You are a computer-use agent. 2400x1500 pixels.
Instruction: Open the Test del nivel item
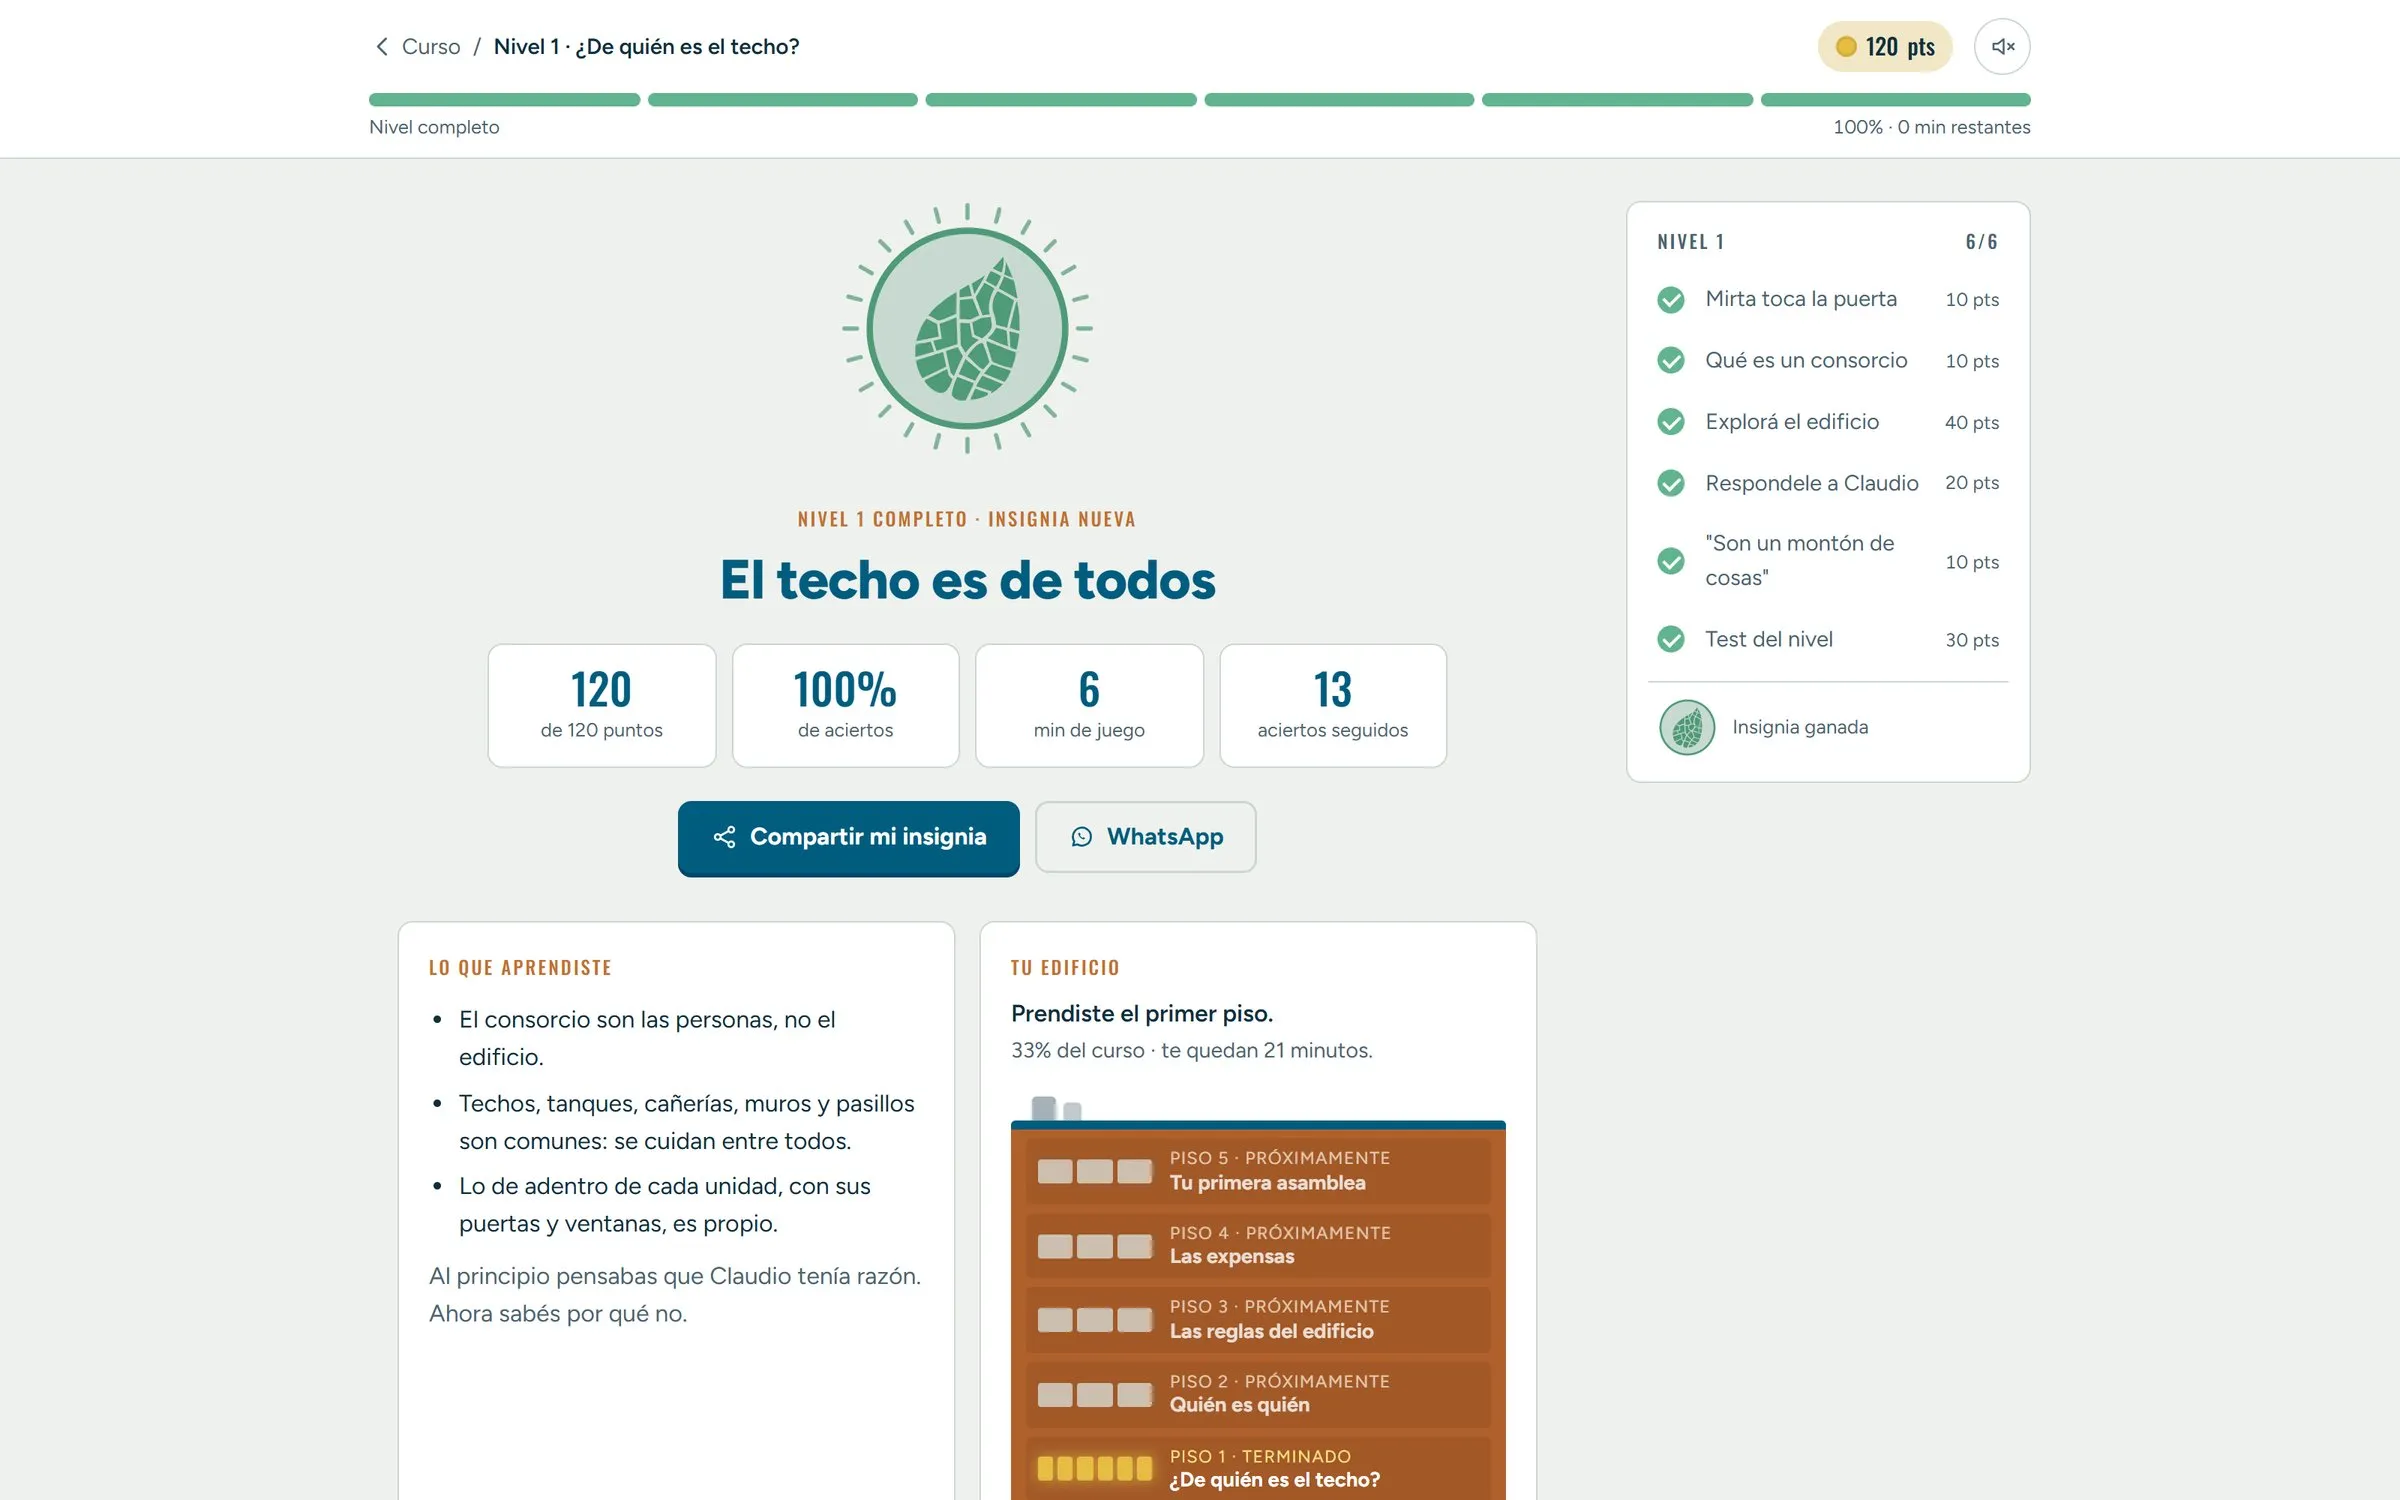[x=1828, y=639]
